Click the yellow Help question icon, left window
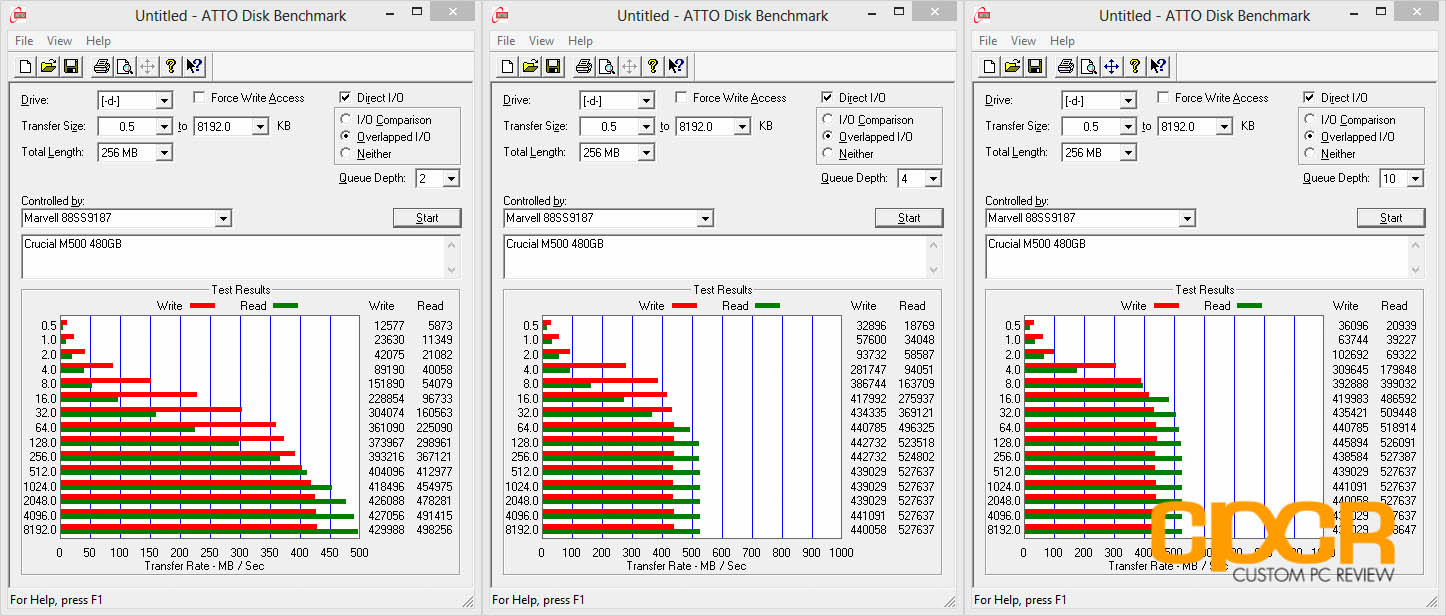The height and width of the screenshot is (616, 1446). [171, 66]
